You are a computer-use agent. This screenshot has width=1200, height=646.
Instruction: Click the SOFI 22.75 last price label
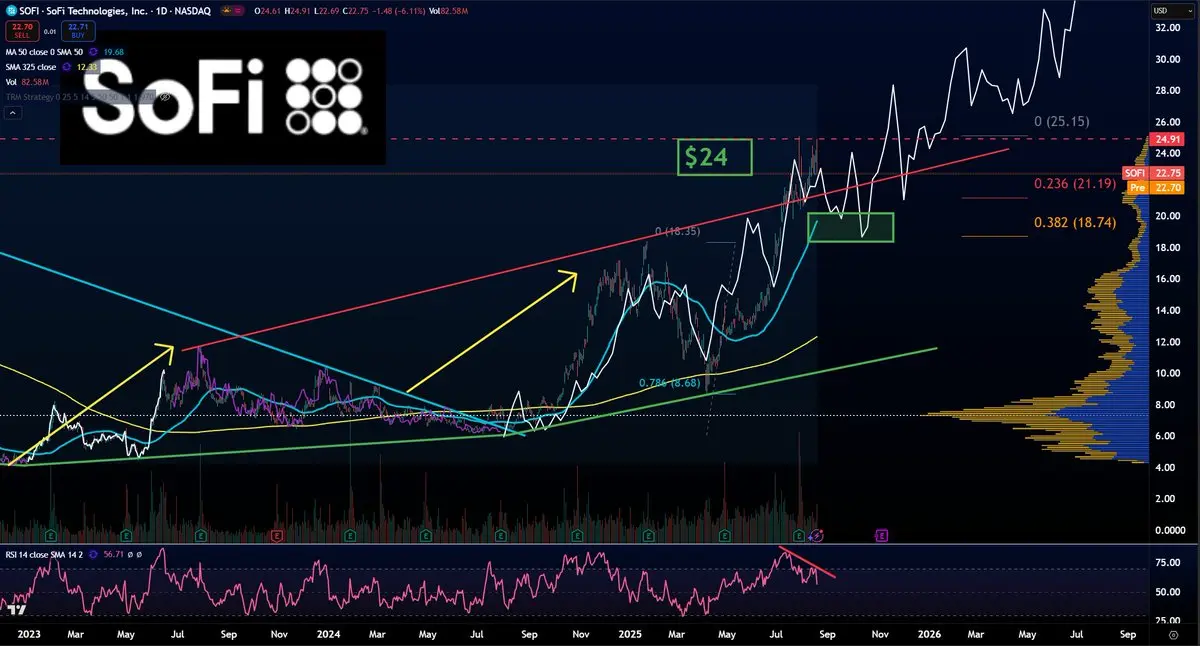pyautogui.click(x=1153, y=172)
